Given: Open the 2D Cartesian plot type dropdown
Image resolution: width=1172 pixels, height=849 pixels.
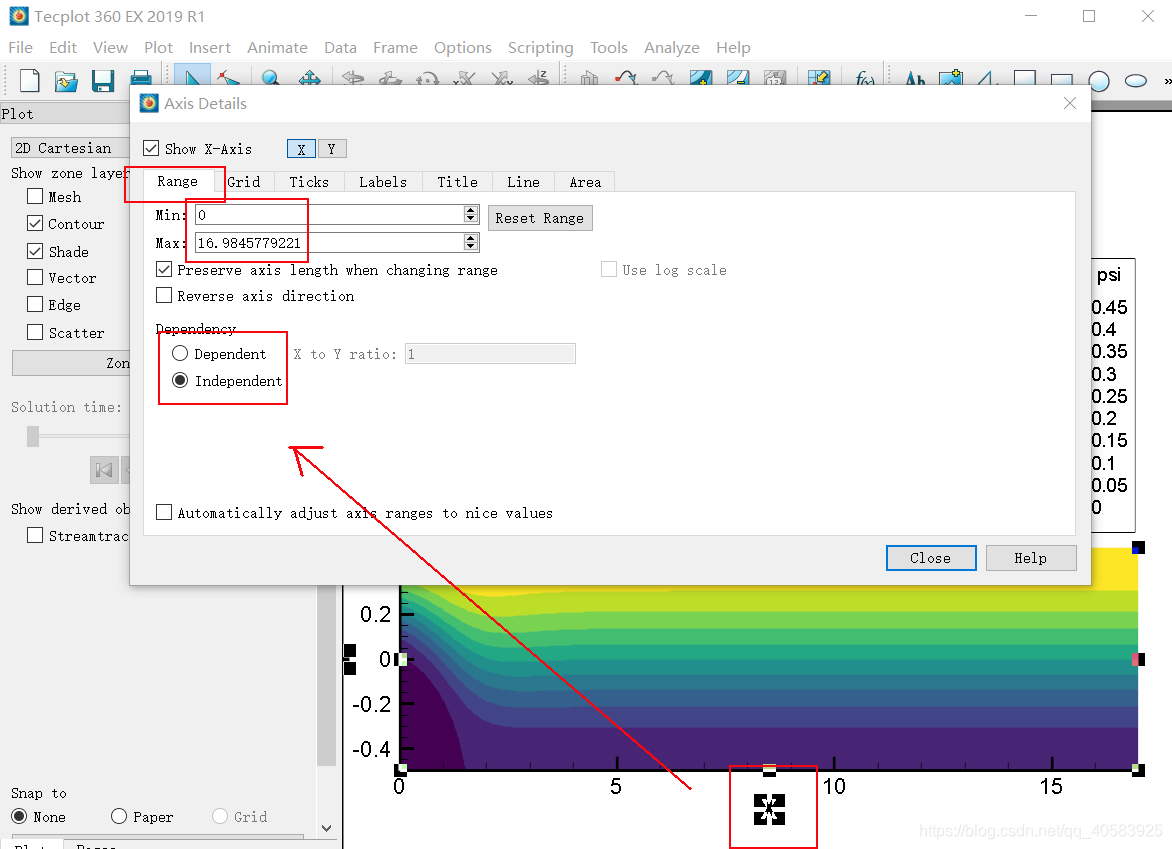Looking at the screenshot, I should pyautogui.click(x=71, y=148).
